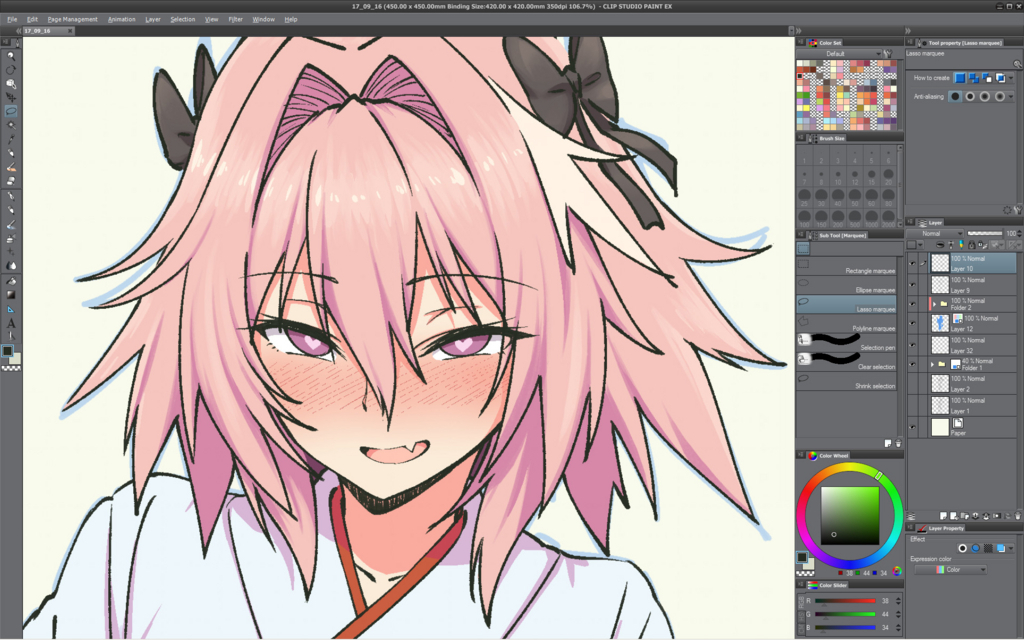Screen dimensions: 1024x640
Task: Open the File menu
Action: point(12,19)
